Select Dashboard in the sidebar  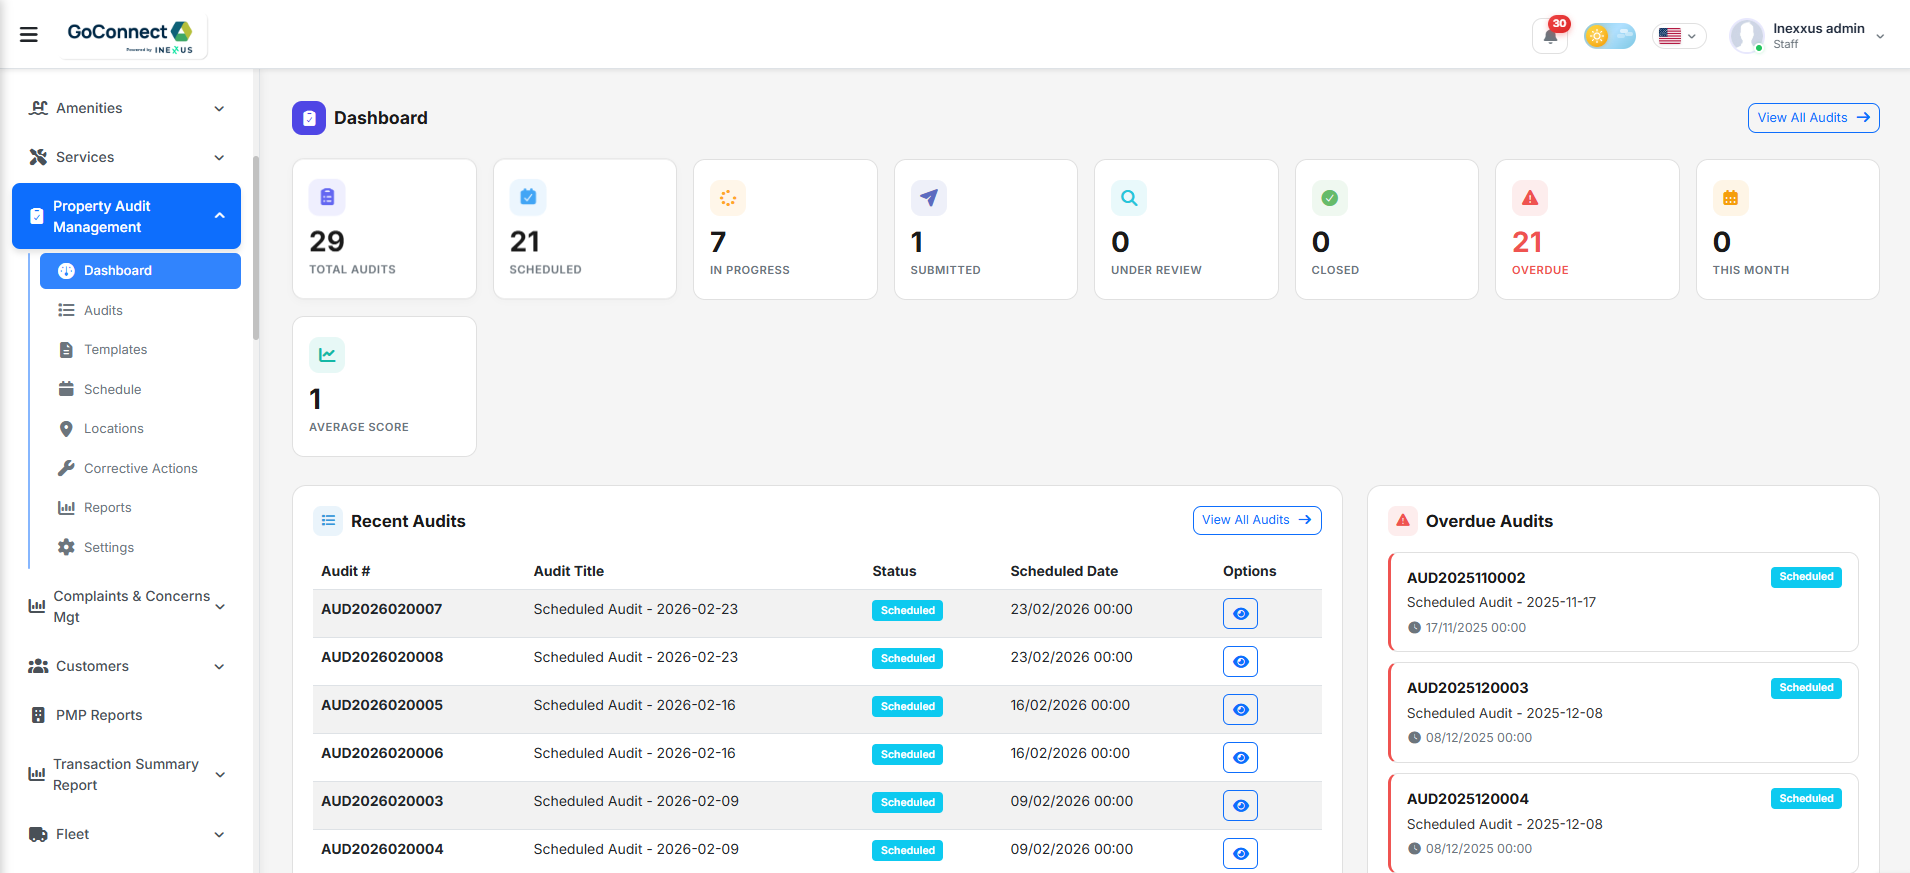point(140,271)
